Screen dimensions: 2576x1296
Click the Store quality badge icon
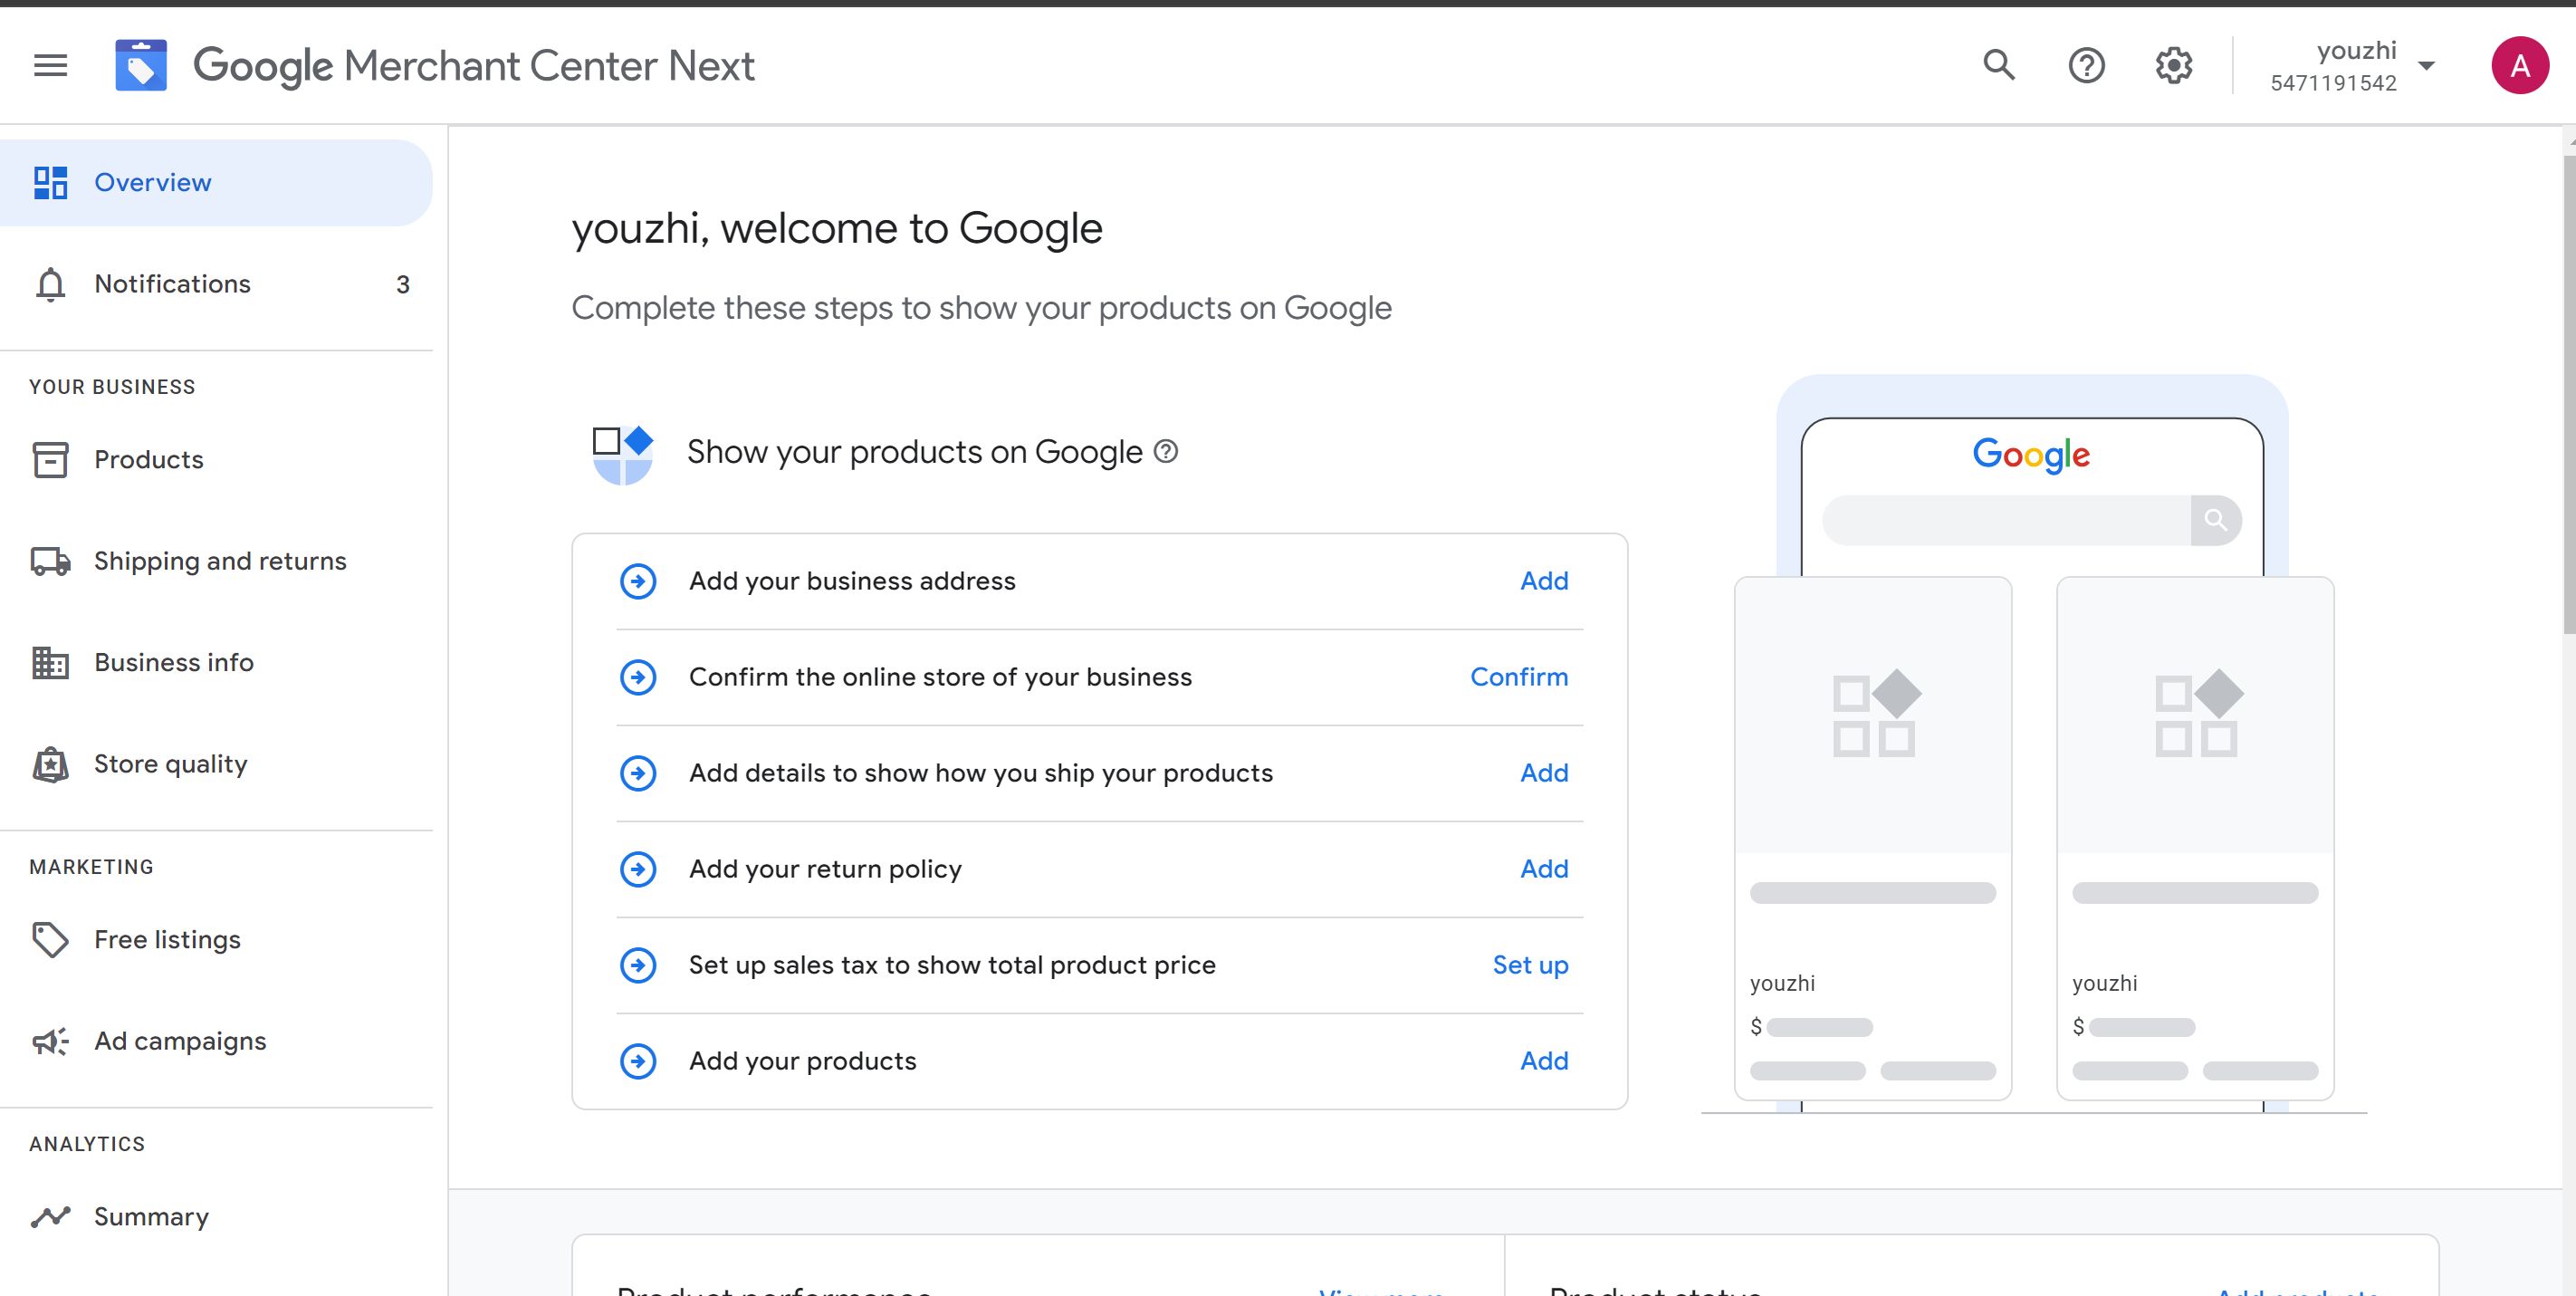click(50, 764)
